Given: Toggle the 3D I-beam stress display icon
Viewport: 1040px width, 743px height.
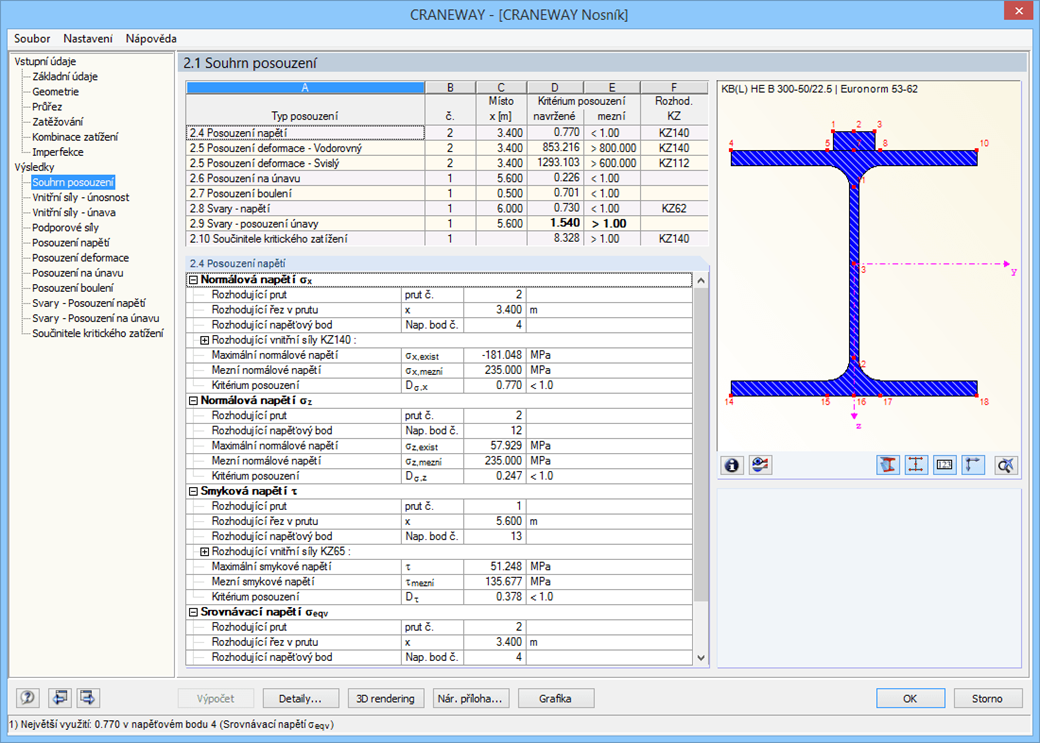Looking at the screenshot, I should tap(887, 465).
